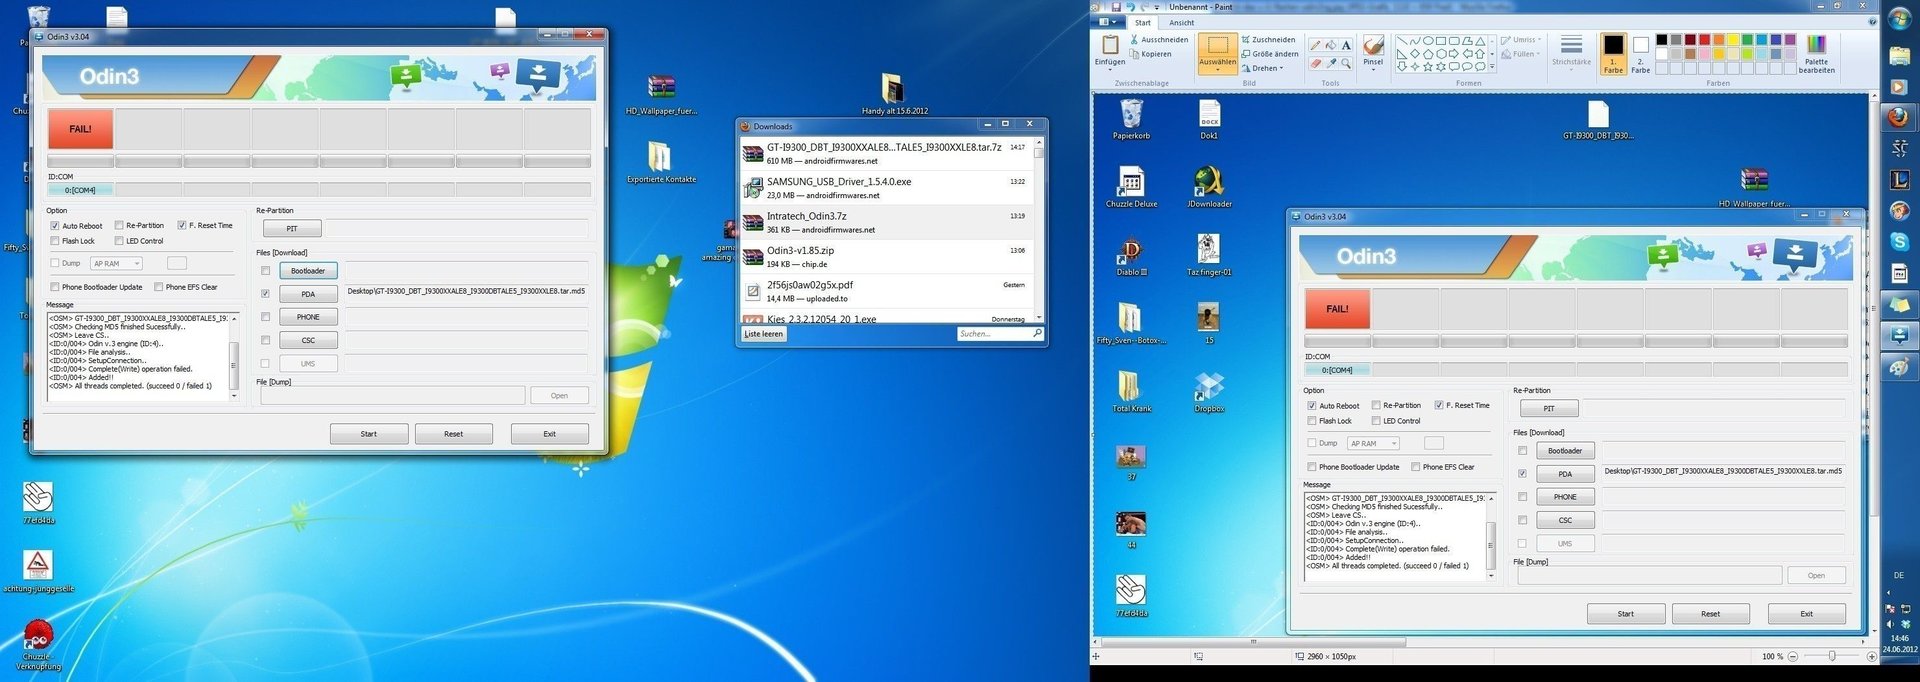Select the Color picker eyedropper tool
Screen dimensions: 1920x682
[1331, 63]
